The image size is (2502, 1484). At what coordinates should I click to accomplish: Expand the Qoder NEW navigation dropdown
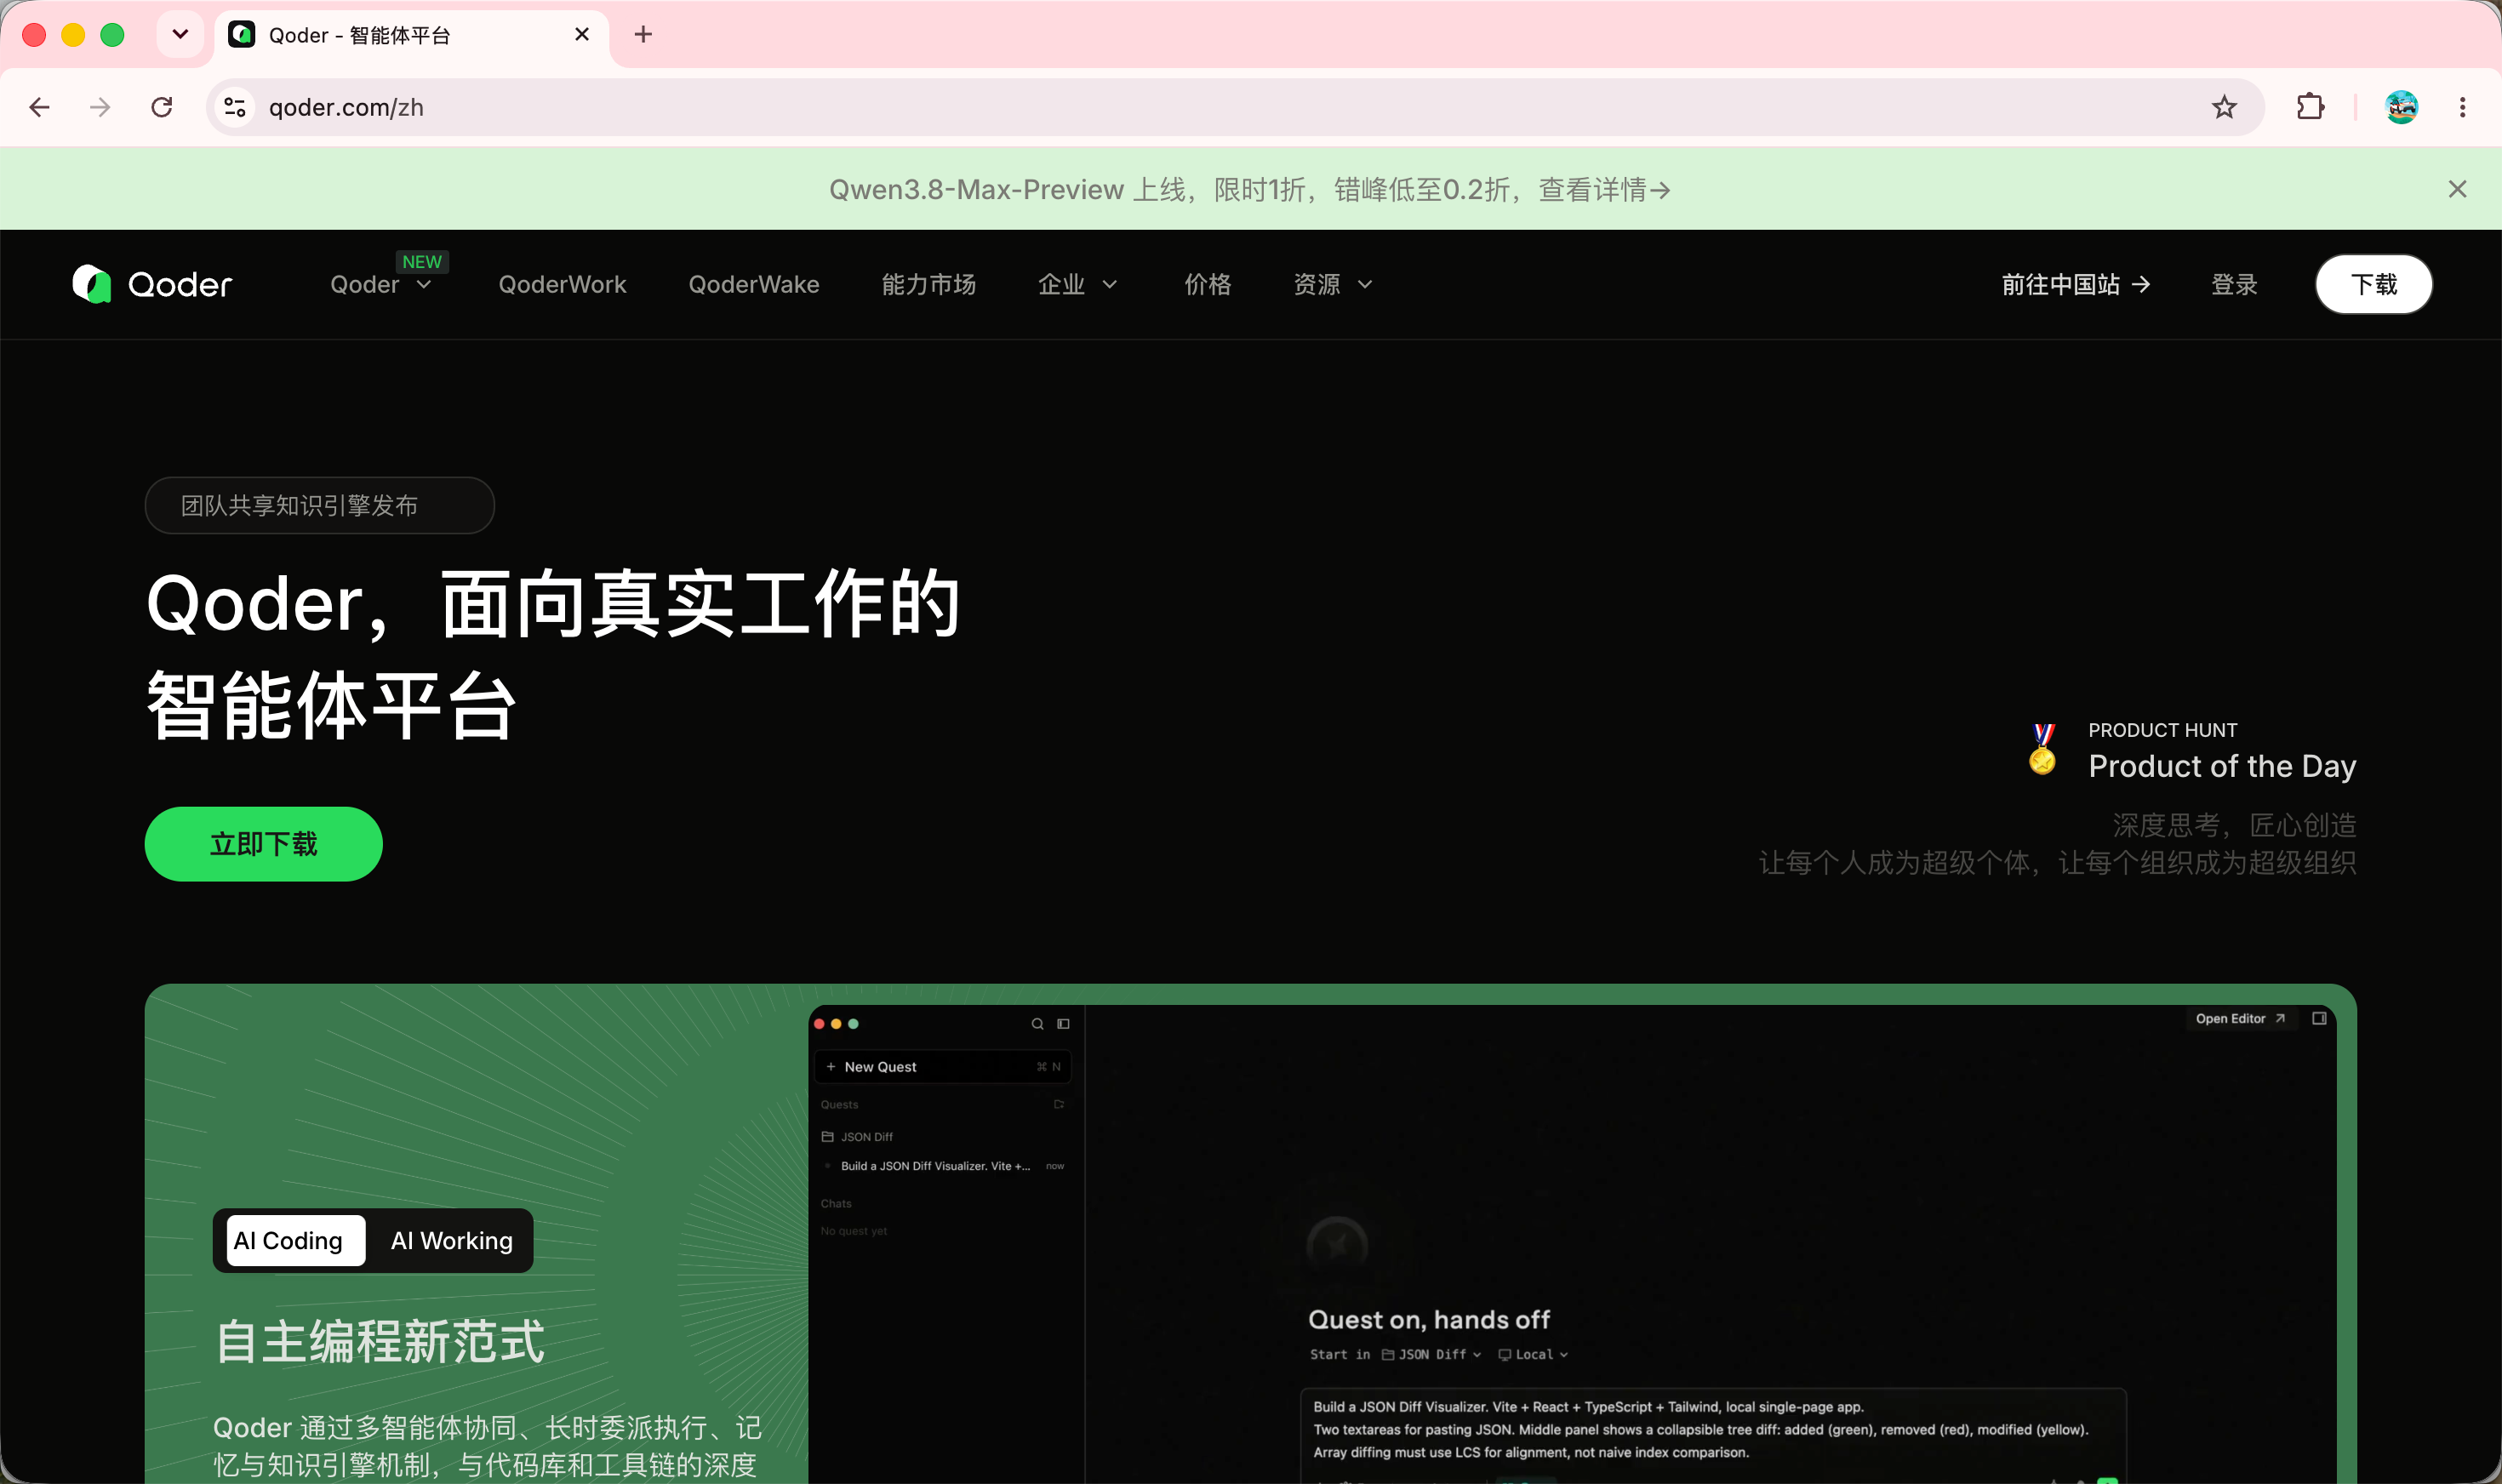coord(381,285)
